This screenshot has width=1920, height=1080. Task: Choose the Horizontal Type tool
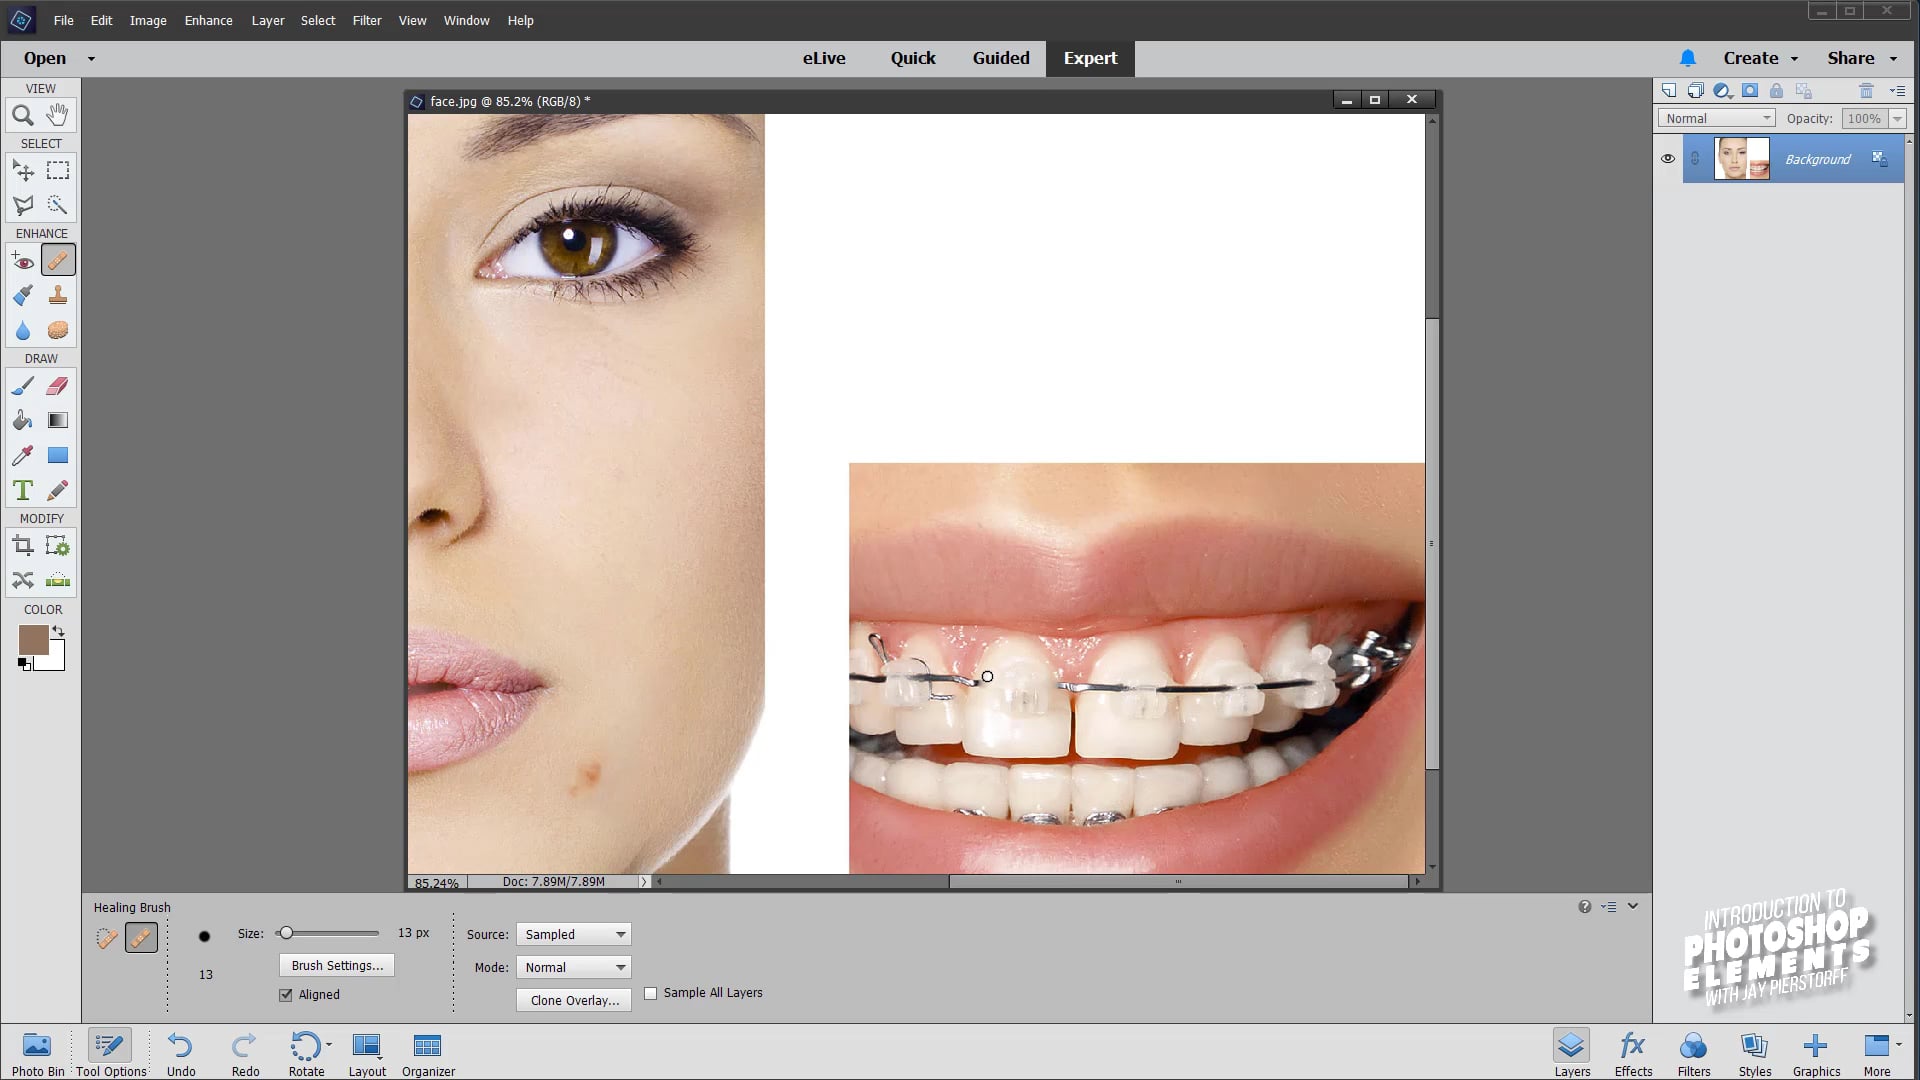point(22,490)
